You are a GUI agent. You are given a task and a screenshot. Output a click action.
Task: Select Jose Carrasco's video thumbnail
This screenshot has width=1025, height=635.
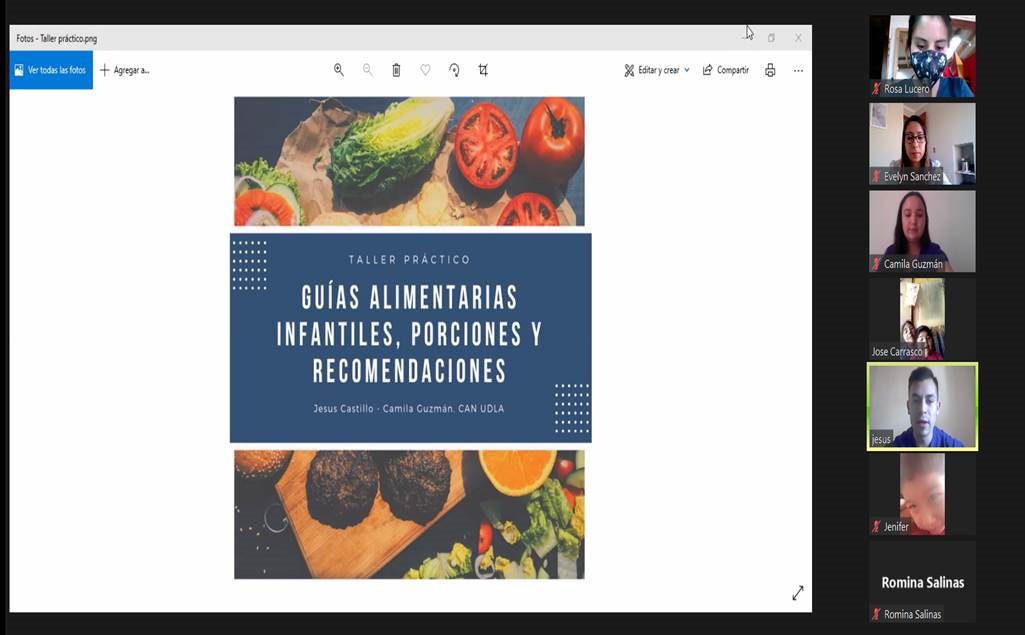(921, 318)
